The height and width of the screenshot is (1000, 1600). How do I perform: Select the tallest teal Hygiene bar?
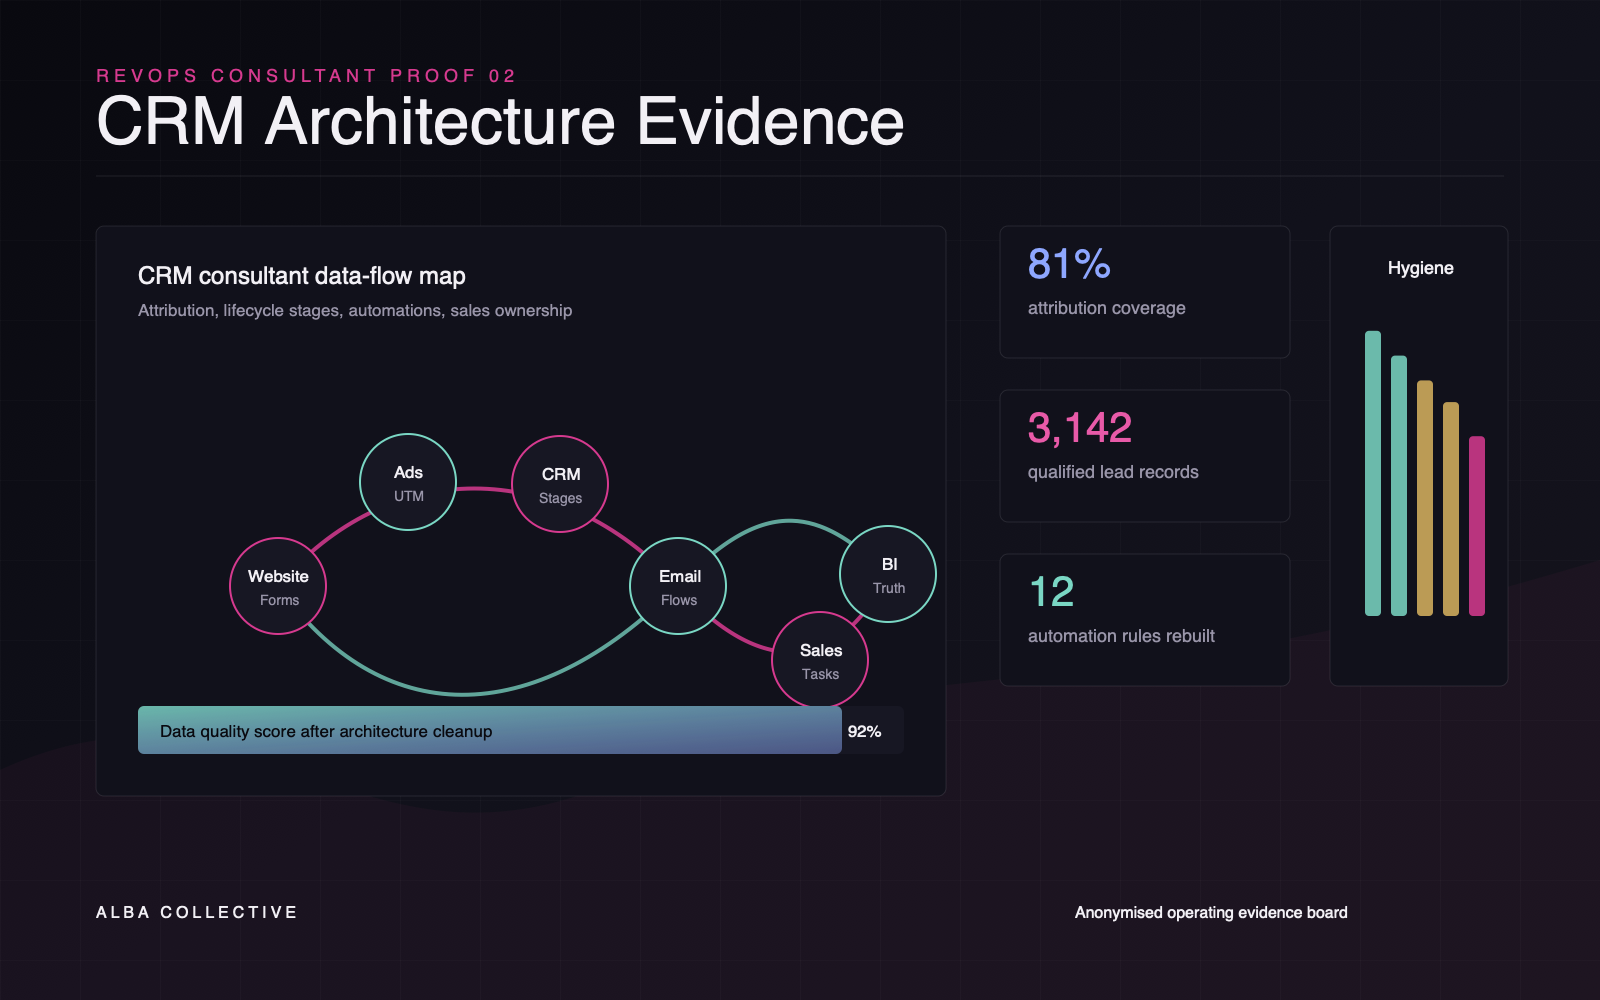[1373, 473]
